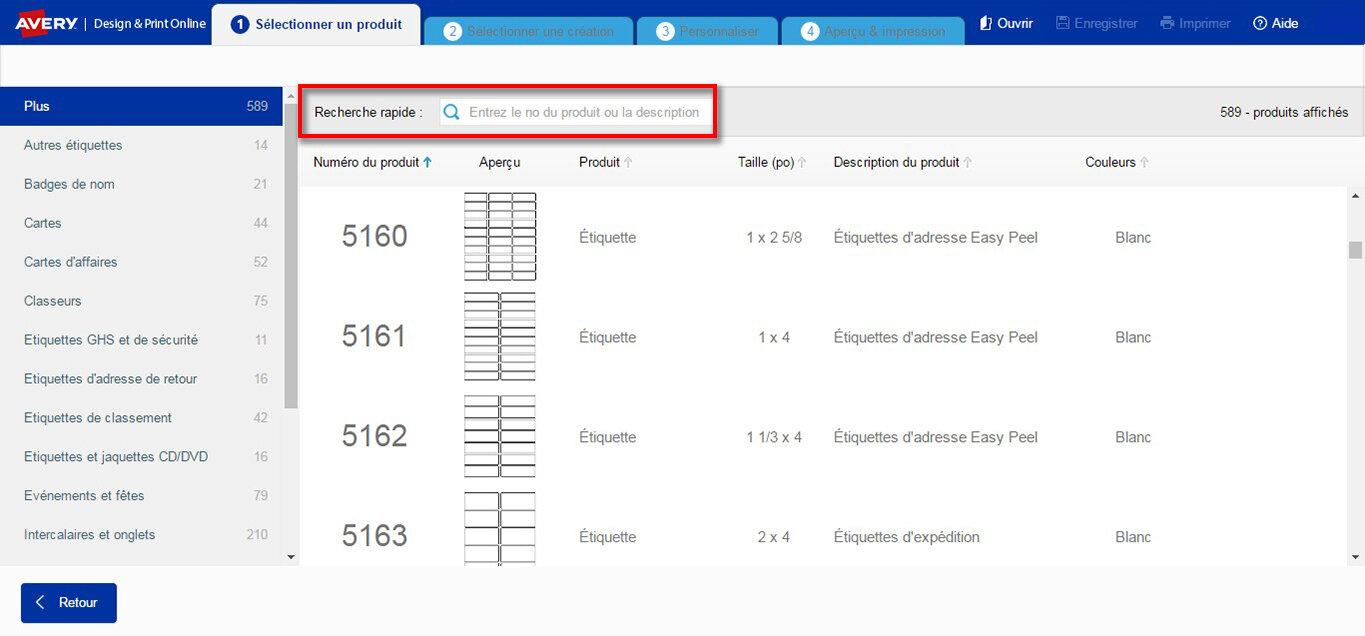
Task: Sort by Taille (po) column arrow
Action: [x=802, y=162]
